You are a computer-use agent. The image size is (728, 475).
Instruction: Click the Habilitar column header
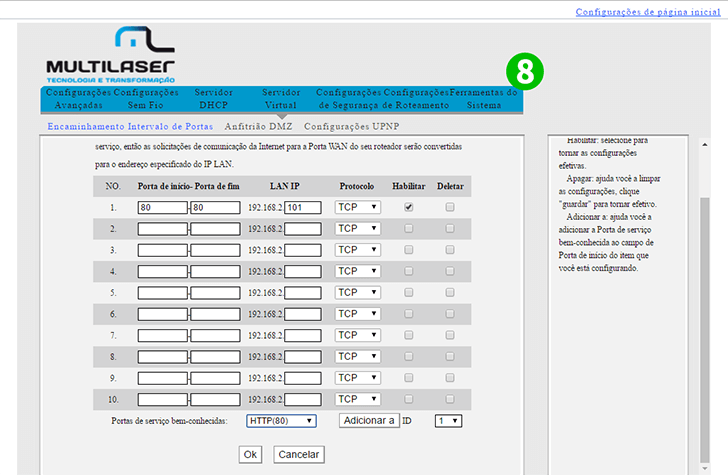click(x=409, y=186)
